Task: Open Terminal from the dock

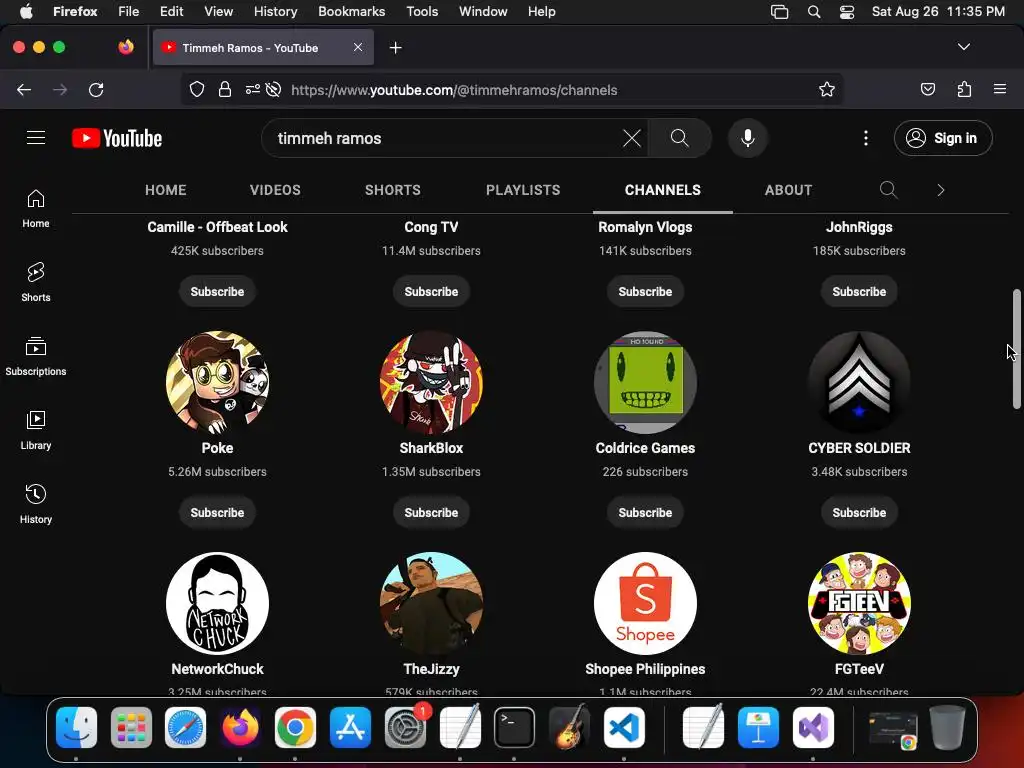Action: coord(514,728)
